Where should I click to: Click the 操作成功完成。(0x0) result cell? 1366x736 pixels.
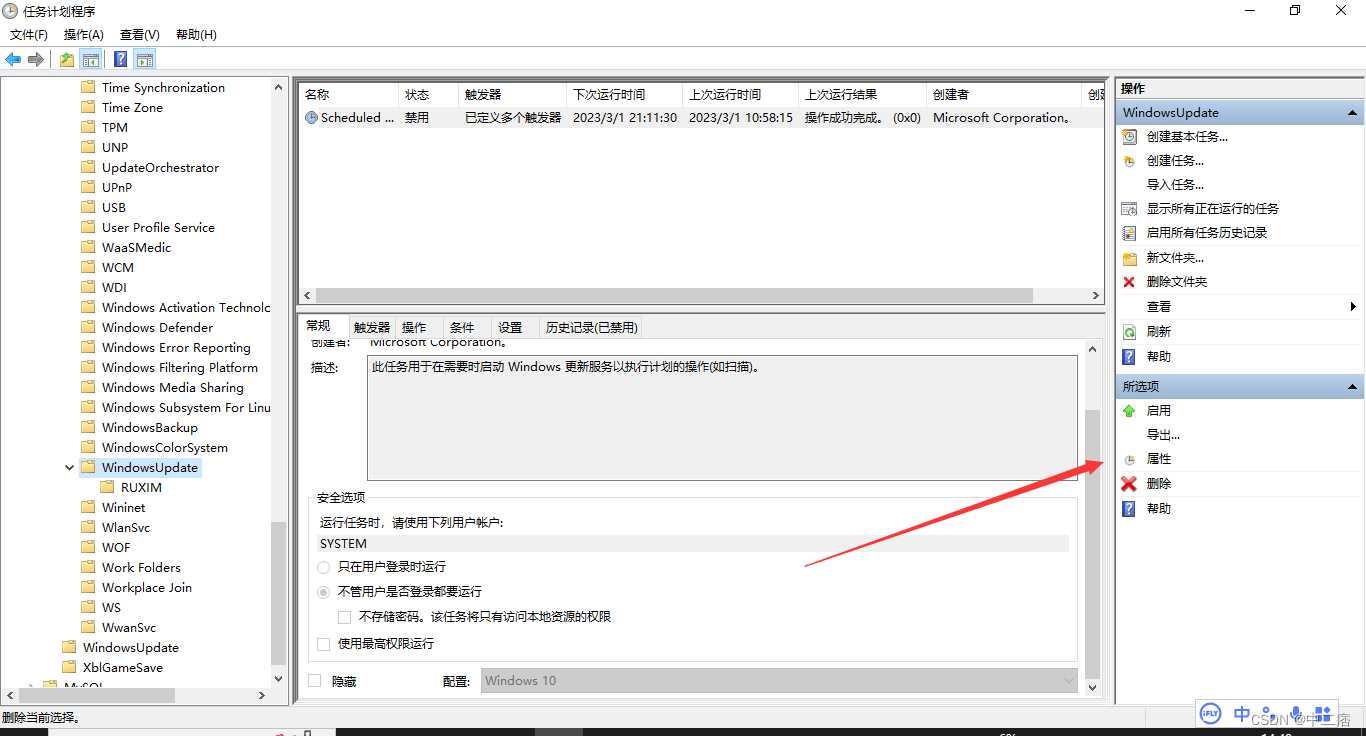[x=862, y=118]
